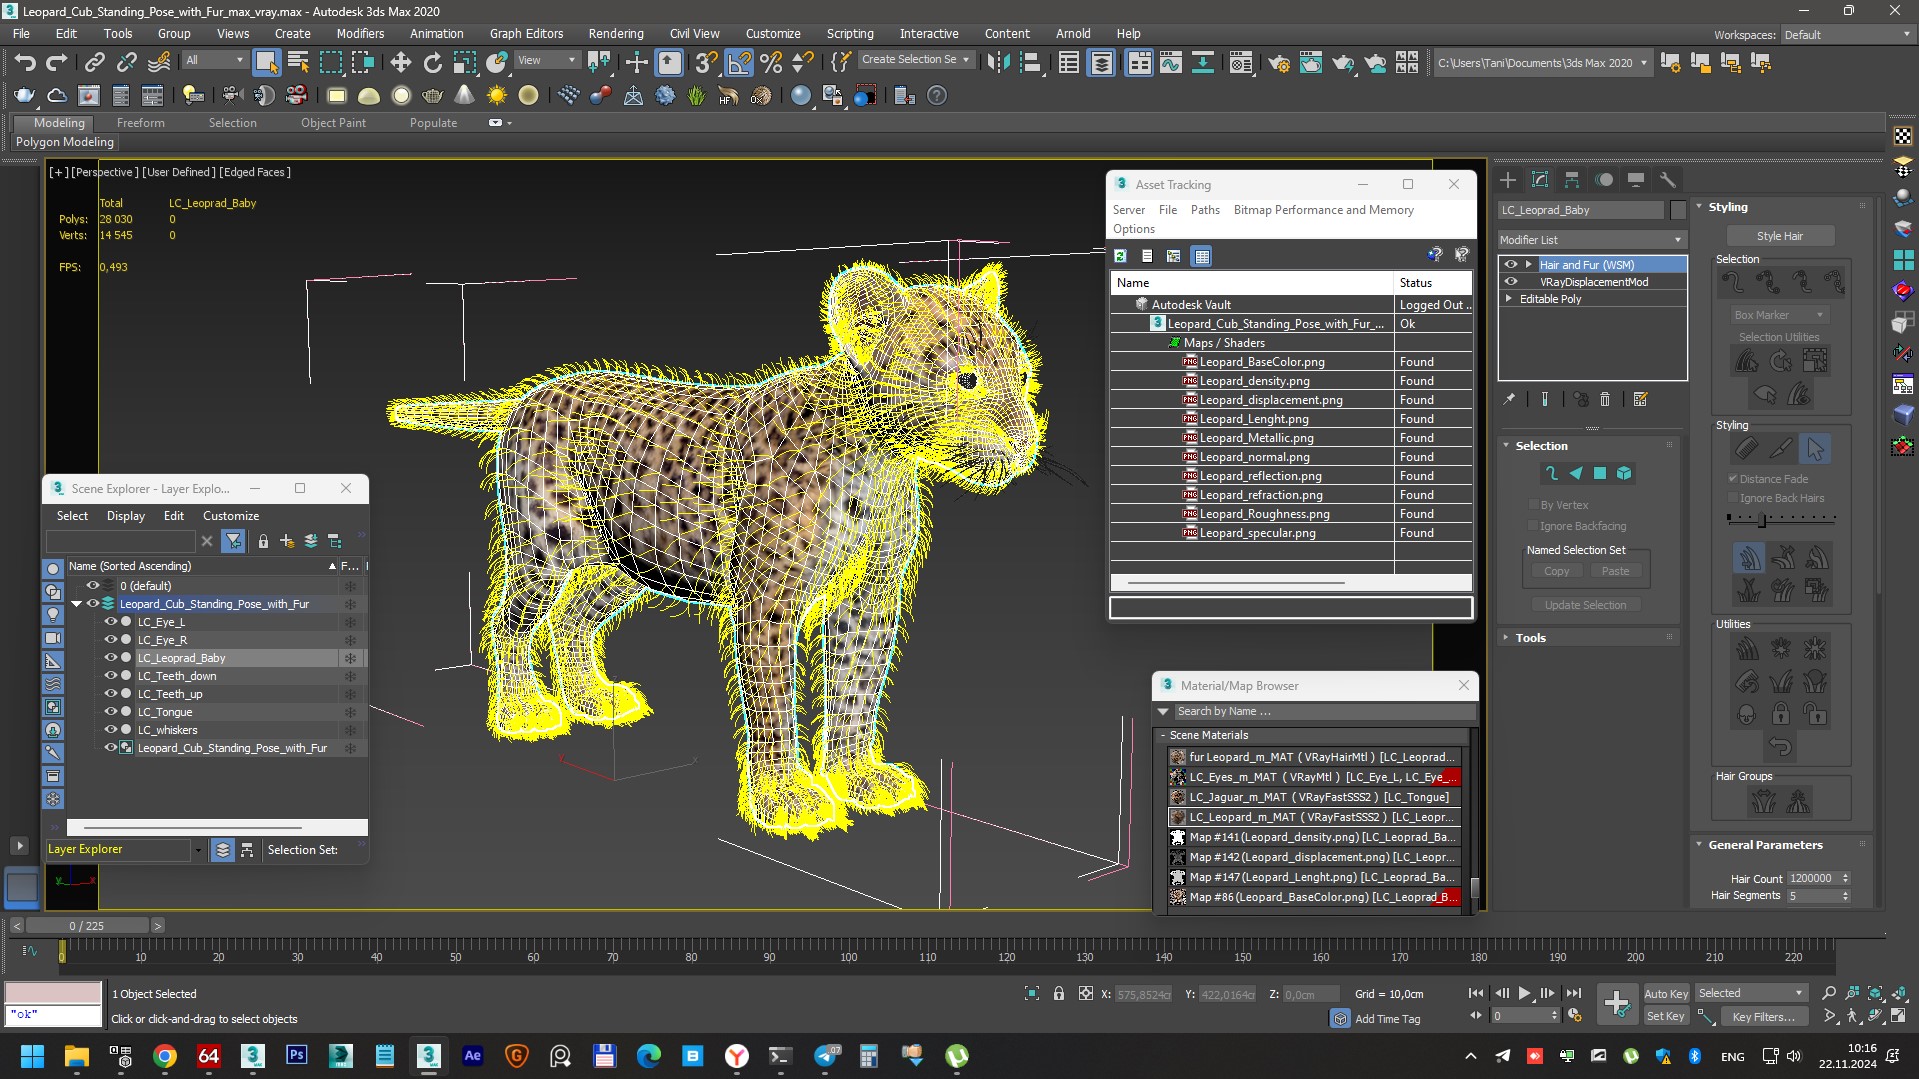Click the Style Hair button
This screenshot has height=1079, width=1919.
click(x=1779, y=236)
